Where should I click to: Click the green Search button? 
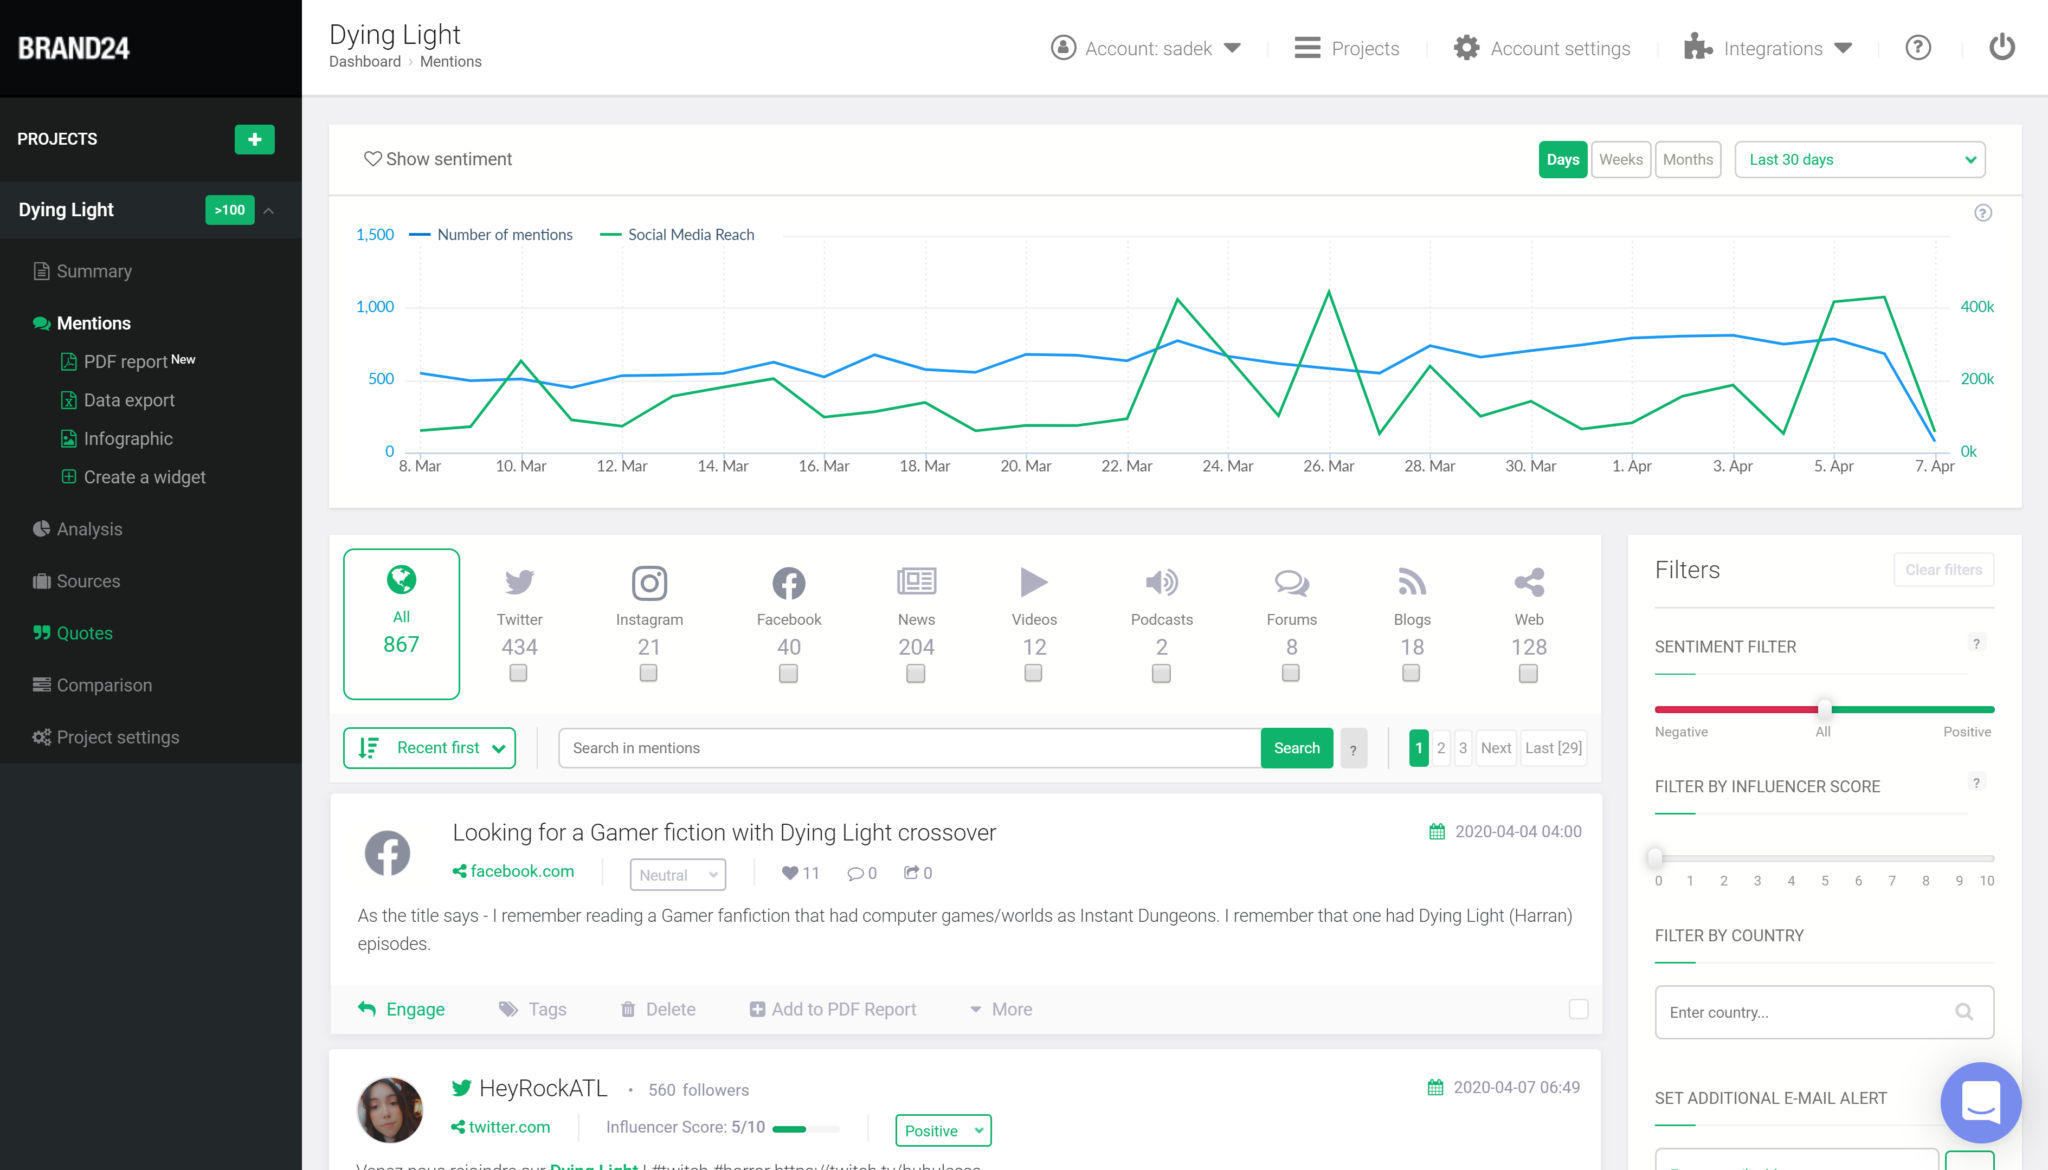click(x=1296, y=748)
